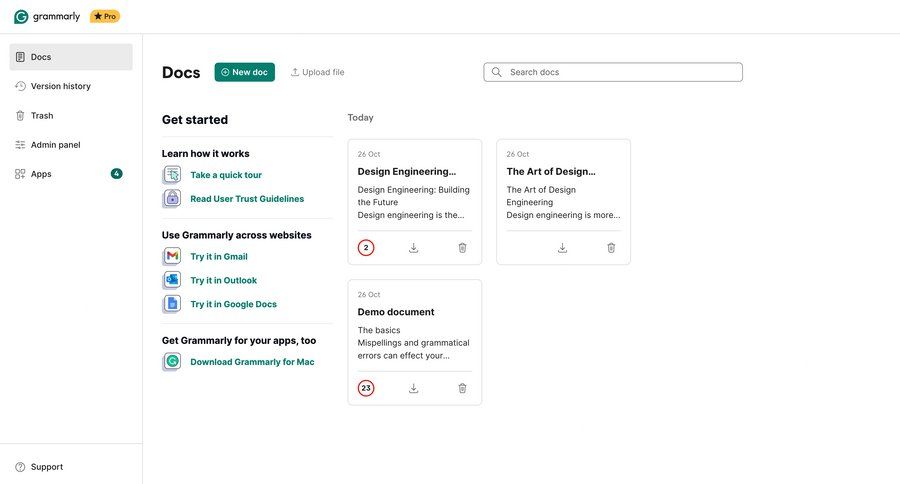Click the 26 Oct date on Demo document
The height and width of the screenshot is (484, 900).
(x=368, y=295)
